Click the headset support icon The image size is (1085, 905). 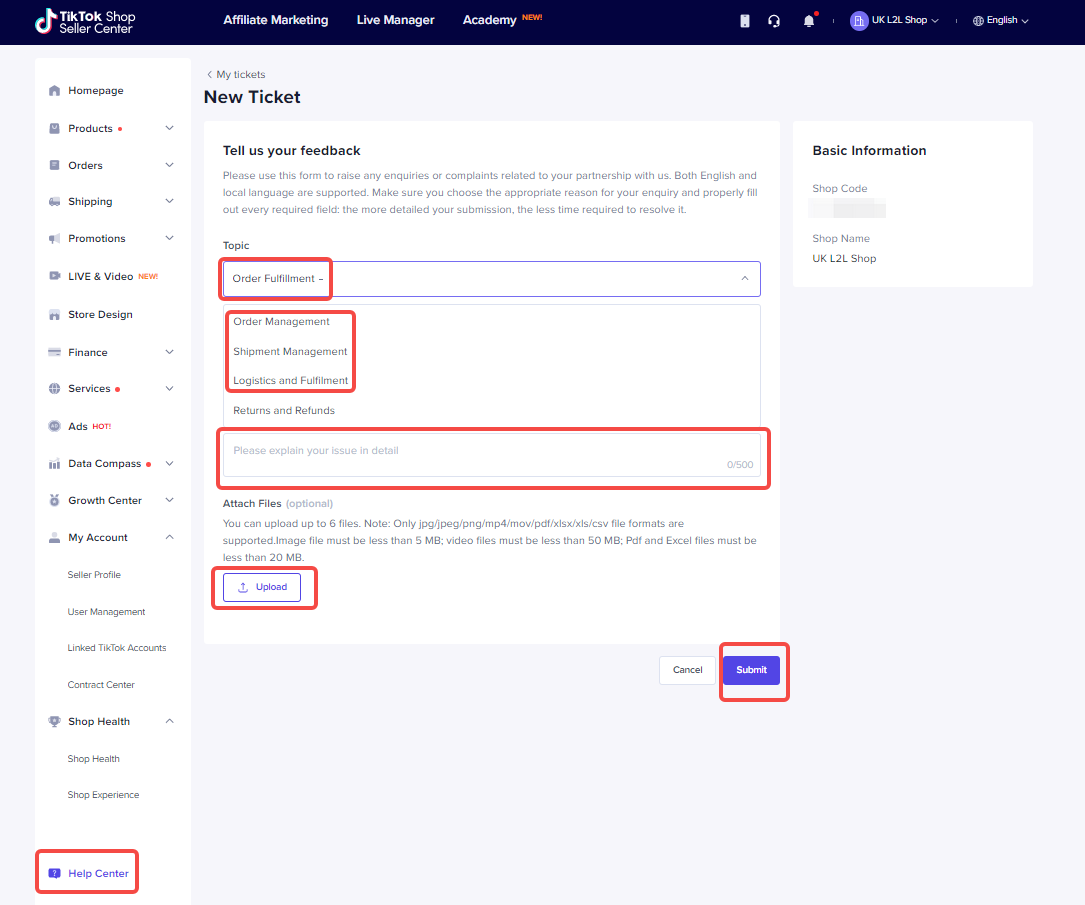(774, 20)
